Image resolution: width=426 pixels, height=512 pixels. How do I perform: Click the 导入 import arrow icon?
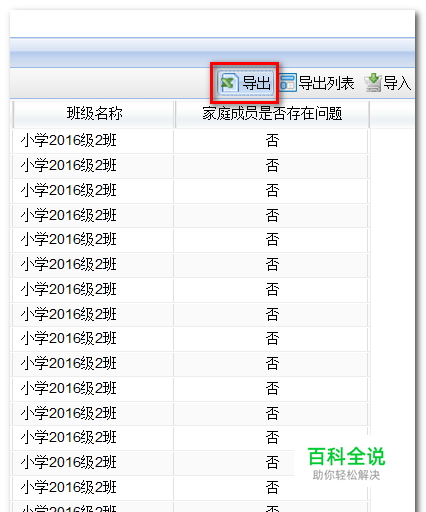tap(373, 83)
